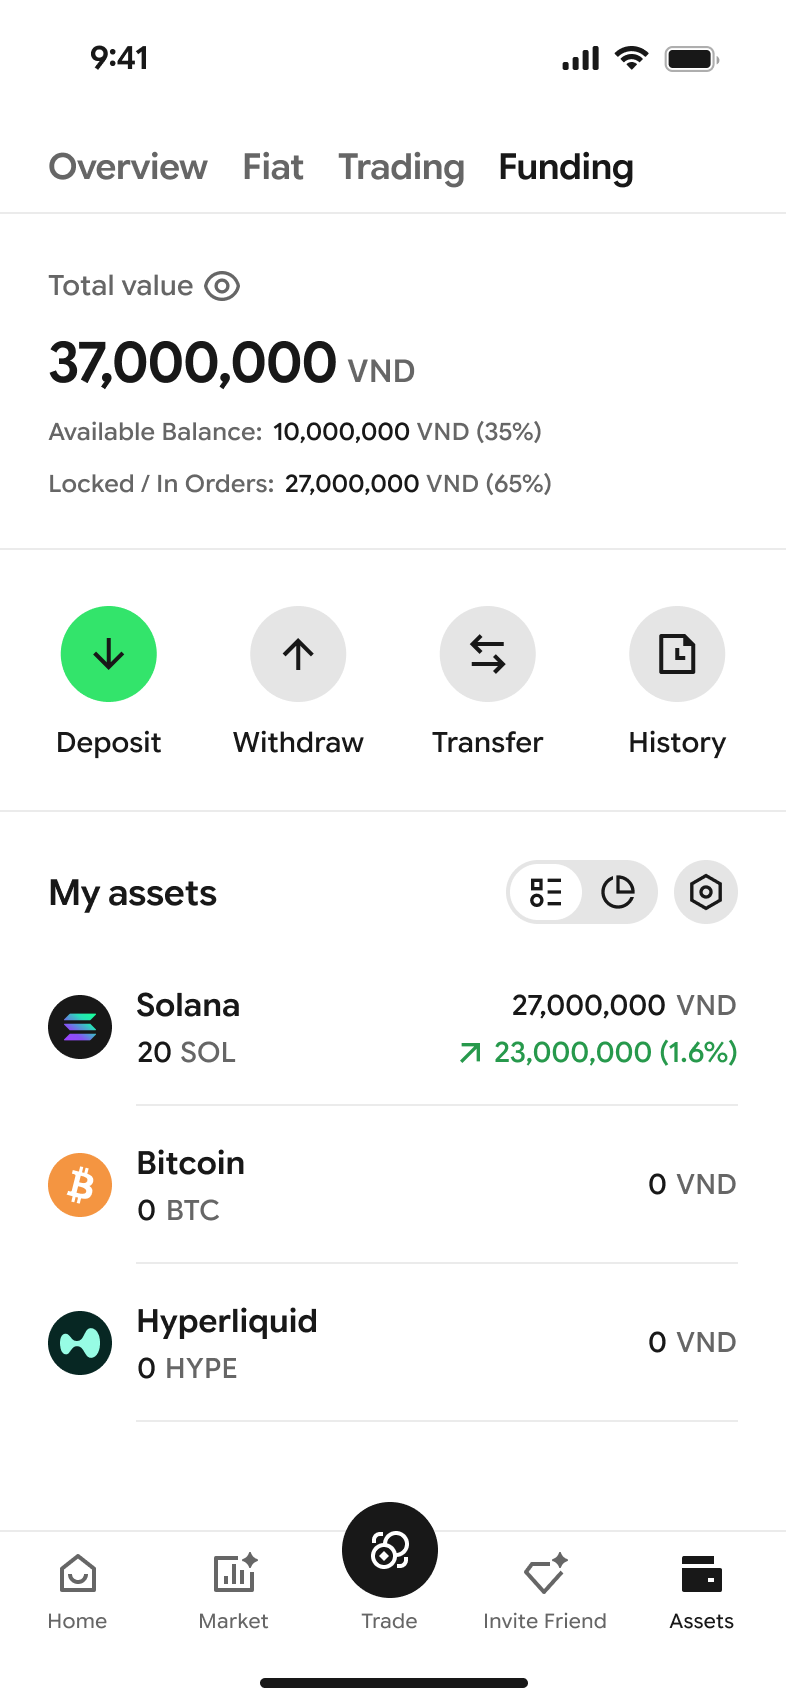786x1704 pixels.
Task: Select the Assets wallet icon
Action: pyautogui.click(x=702, y=1574)
